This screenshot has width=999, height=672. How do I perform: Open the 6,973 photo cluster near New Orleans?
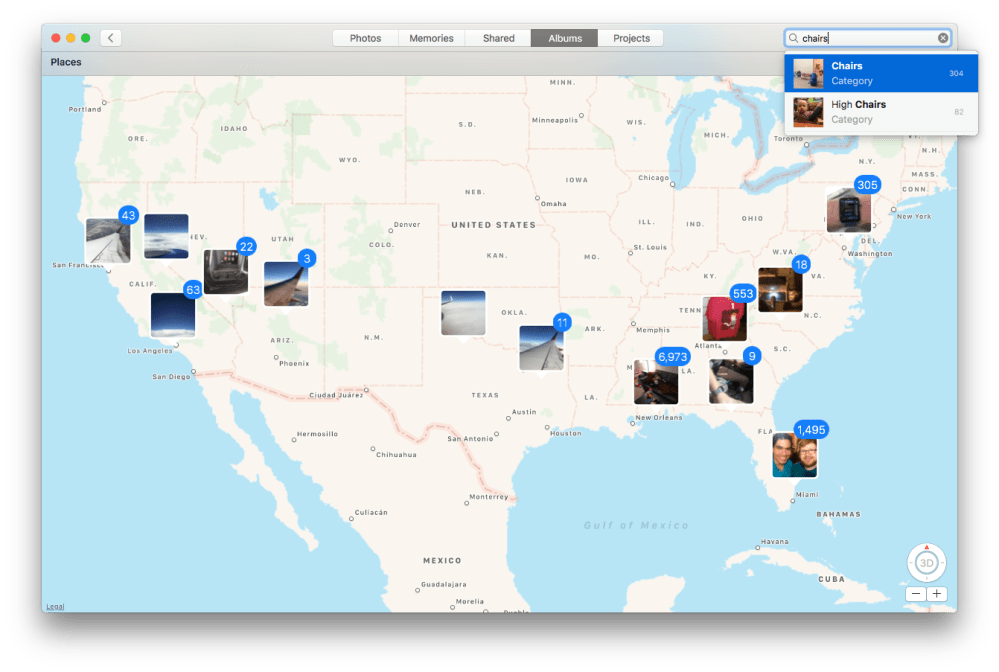(656, 382)
